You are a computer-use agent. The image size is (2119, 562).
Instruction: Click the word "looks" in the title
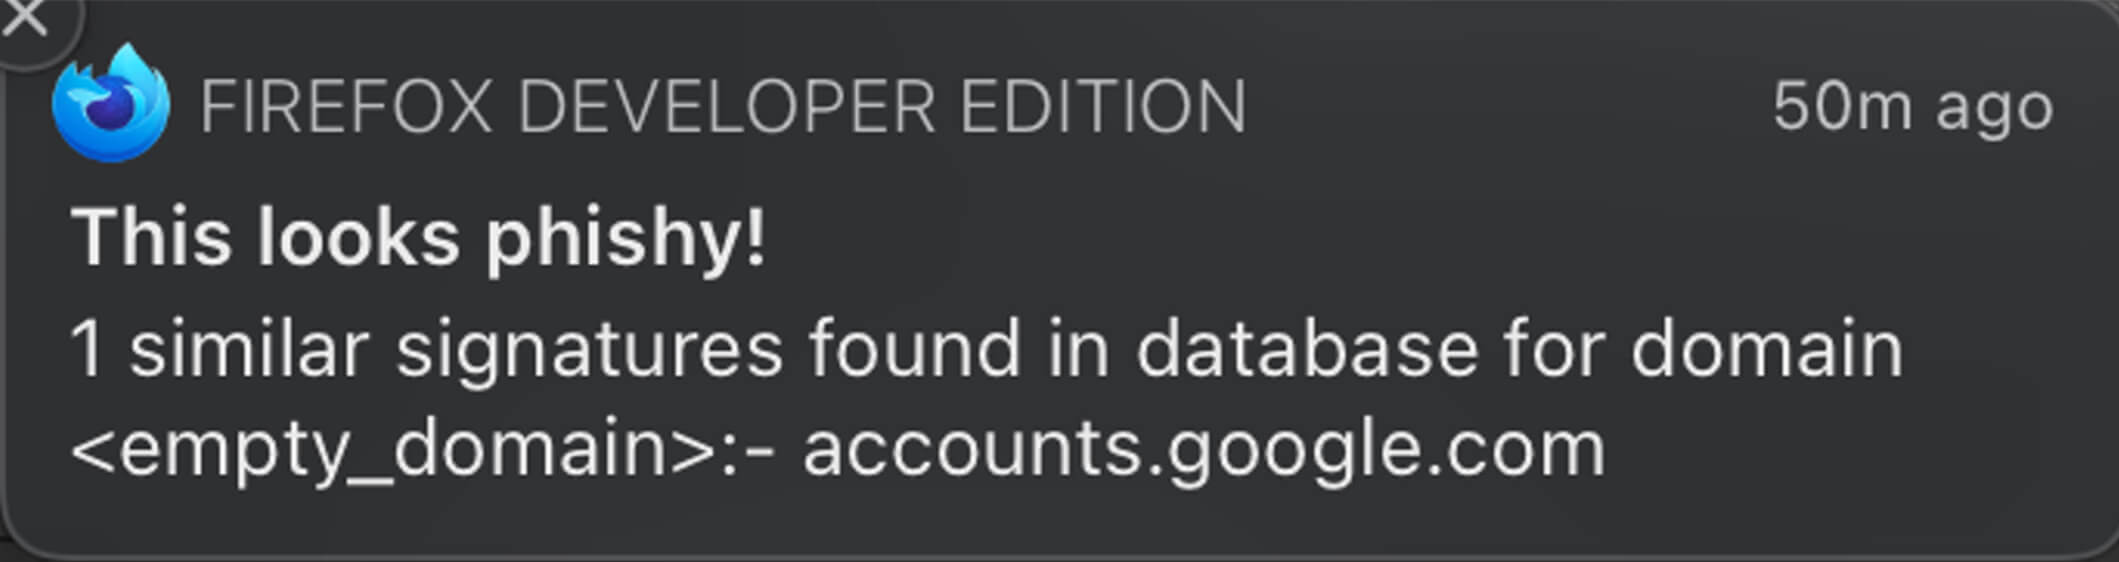coord(358,238)
